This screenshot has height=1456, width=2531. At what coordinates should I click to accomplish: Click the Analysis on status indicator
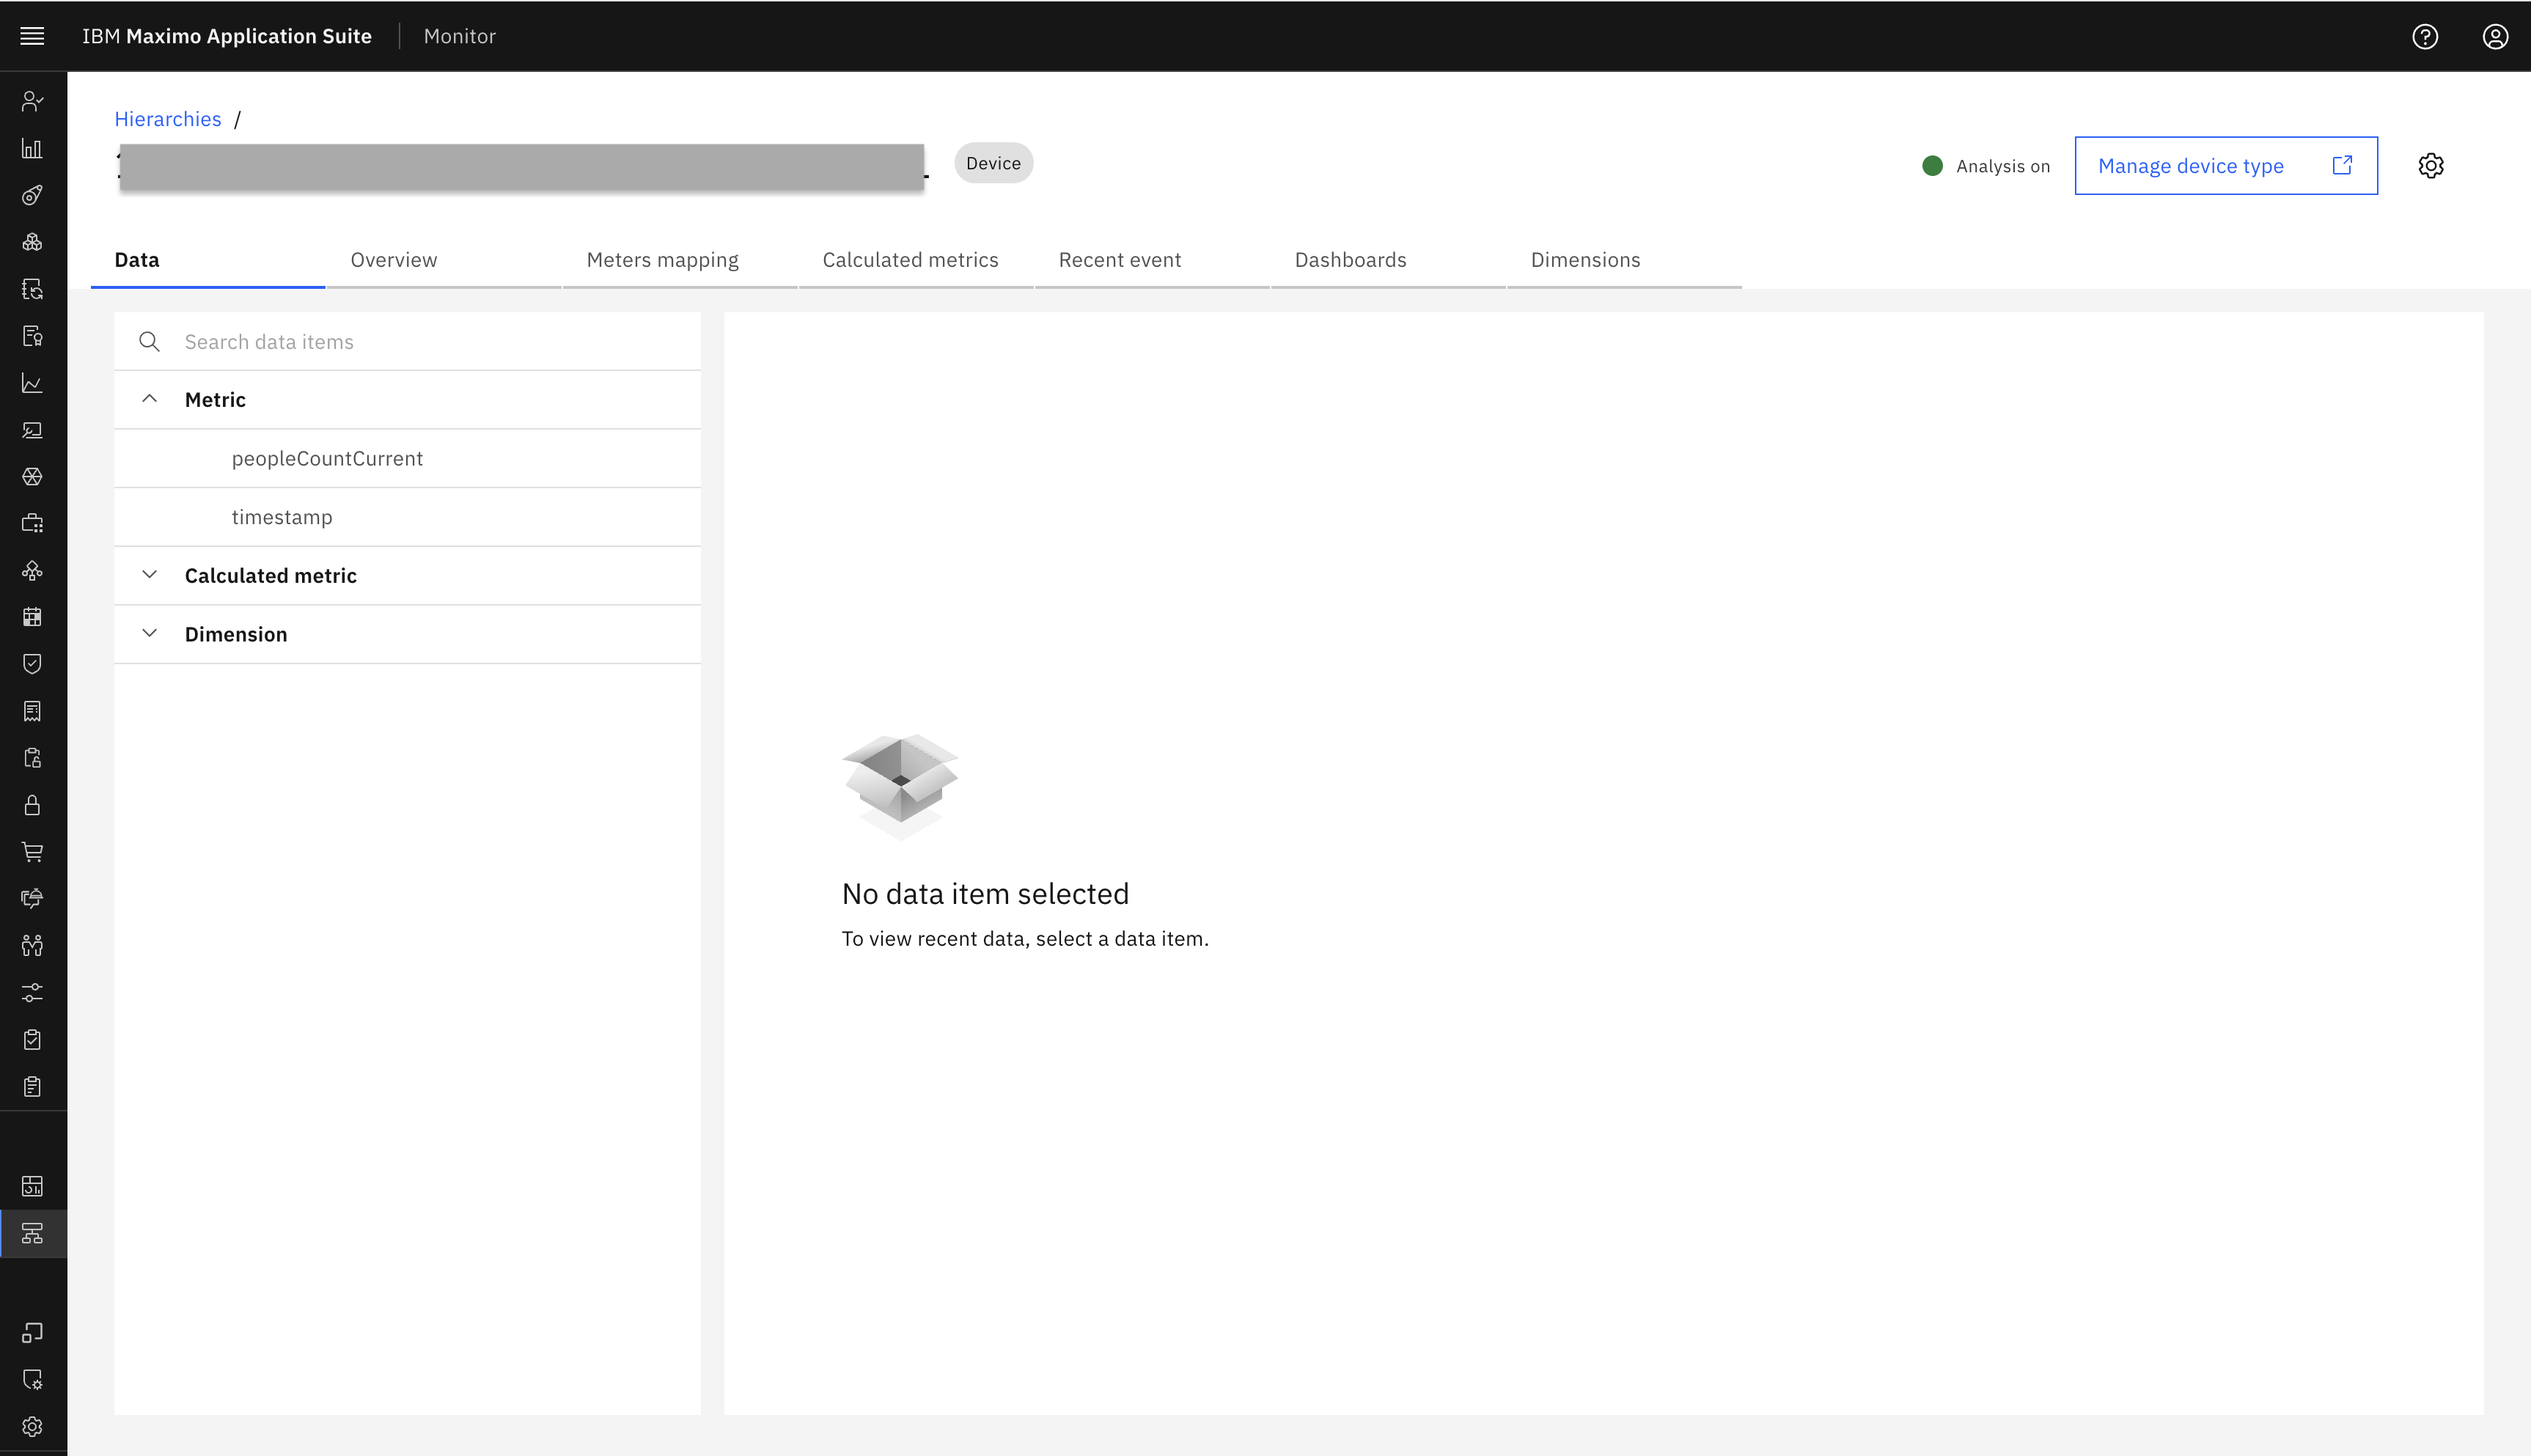click(1986, 166)
